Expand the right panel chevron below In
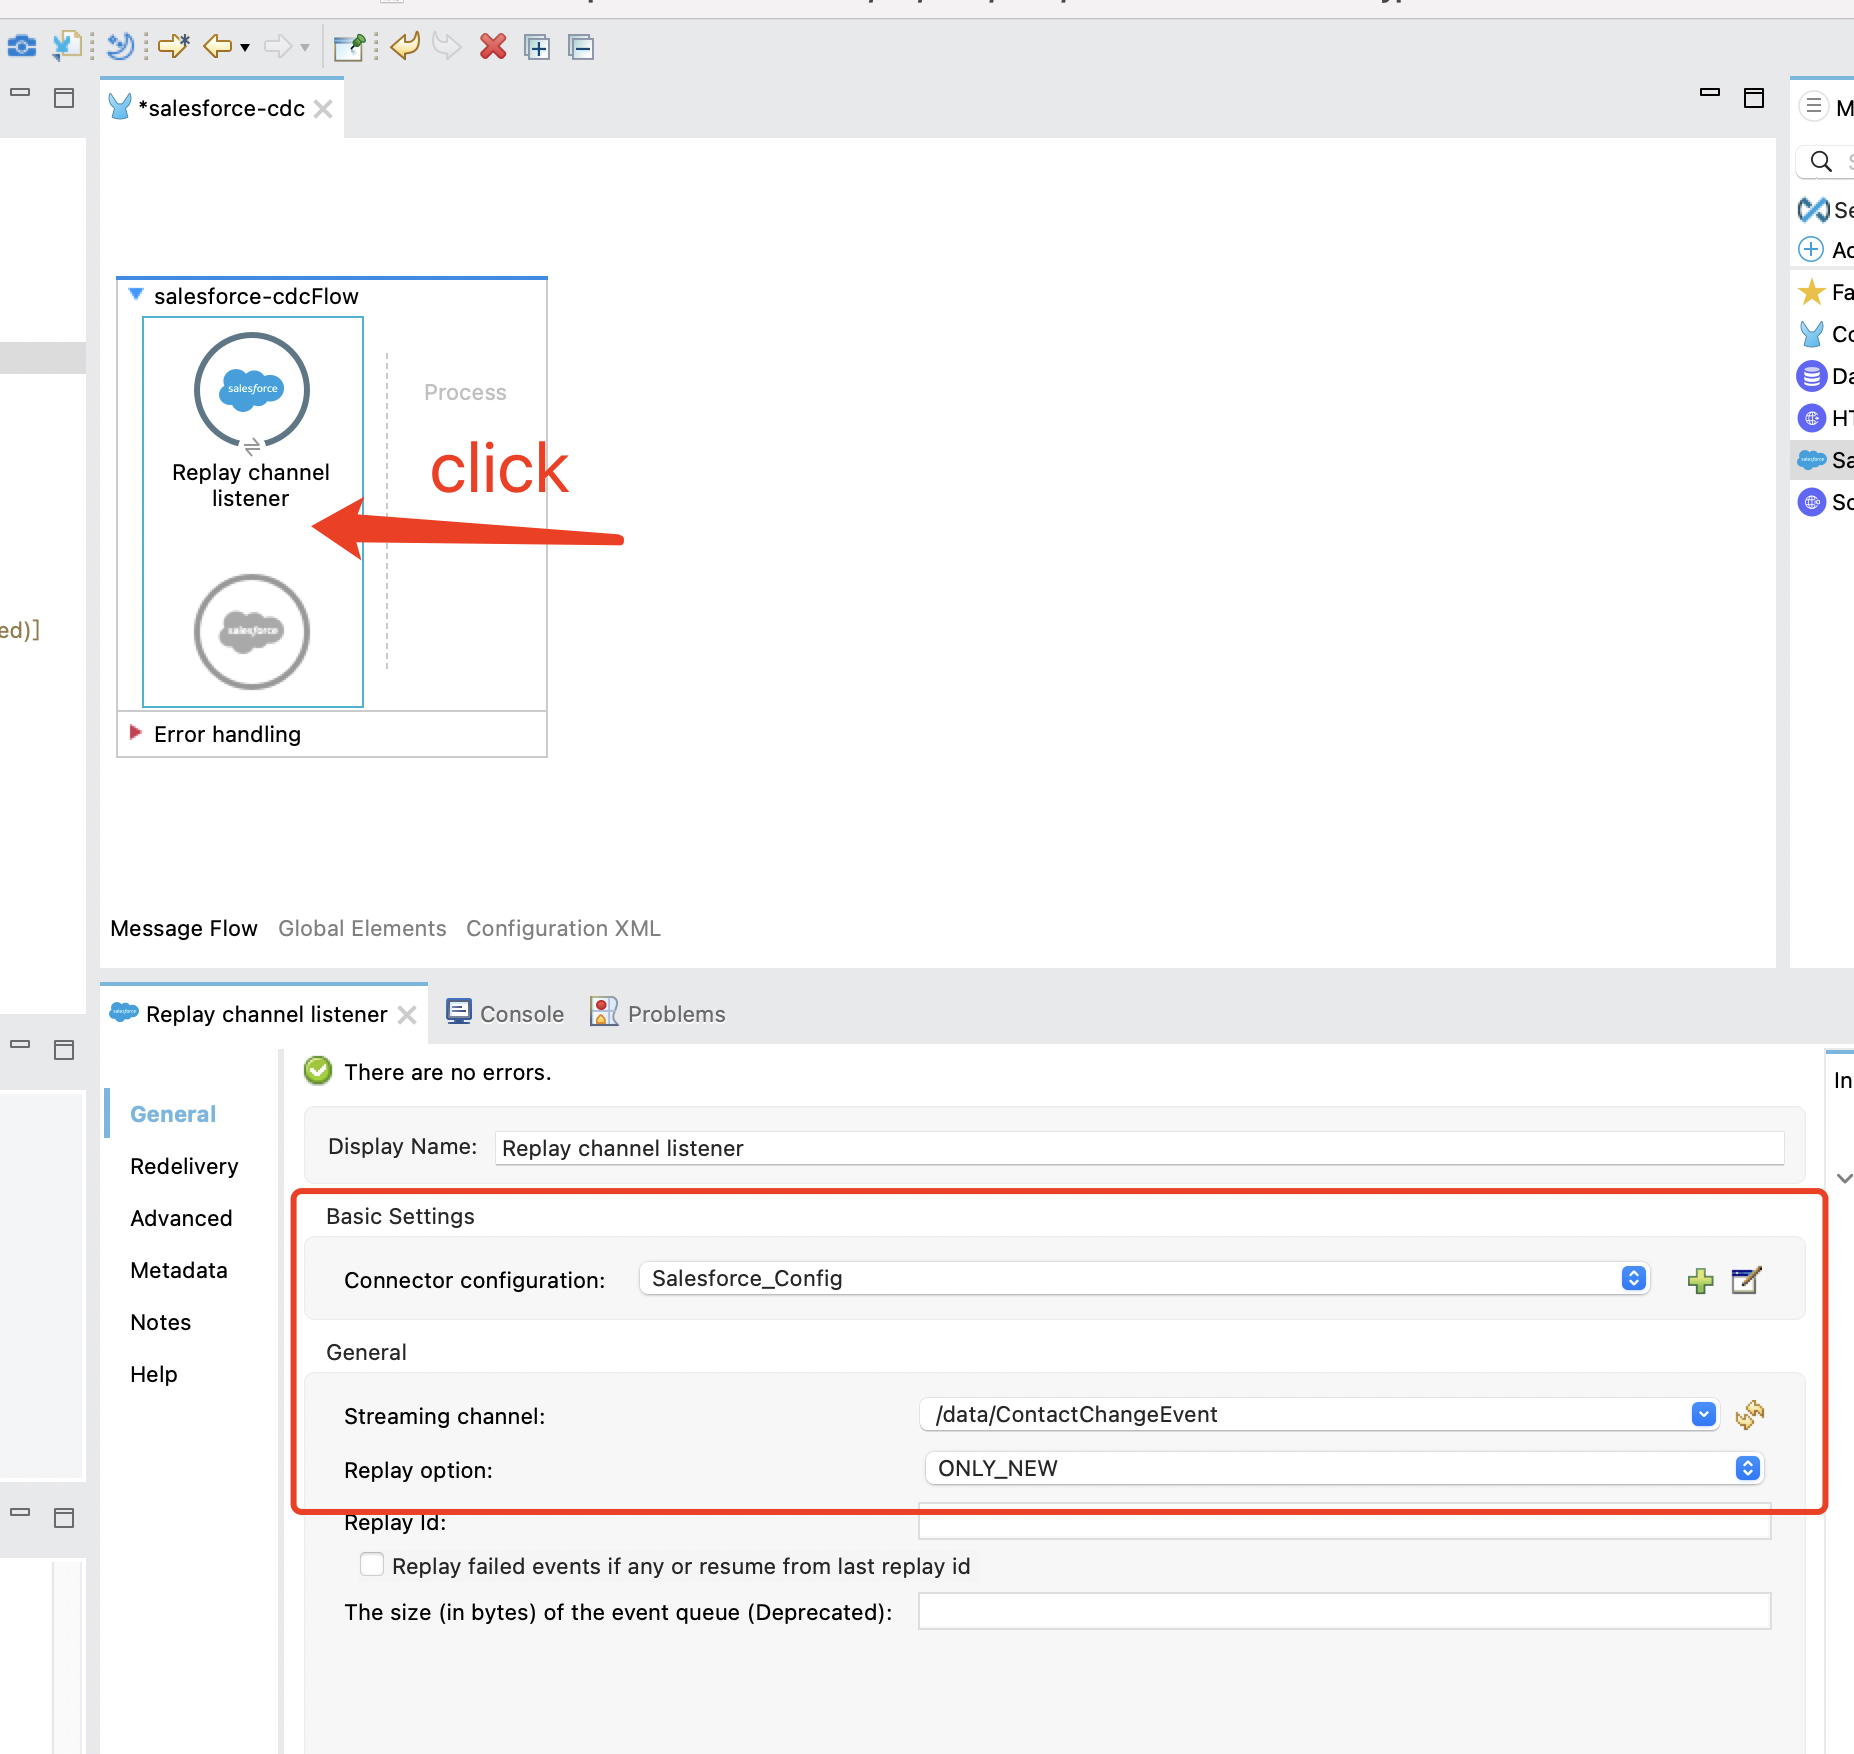The height and width of the screenshot is (1754, 1854). point(1844,1179)
